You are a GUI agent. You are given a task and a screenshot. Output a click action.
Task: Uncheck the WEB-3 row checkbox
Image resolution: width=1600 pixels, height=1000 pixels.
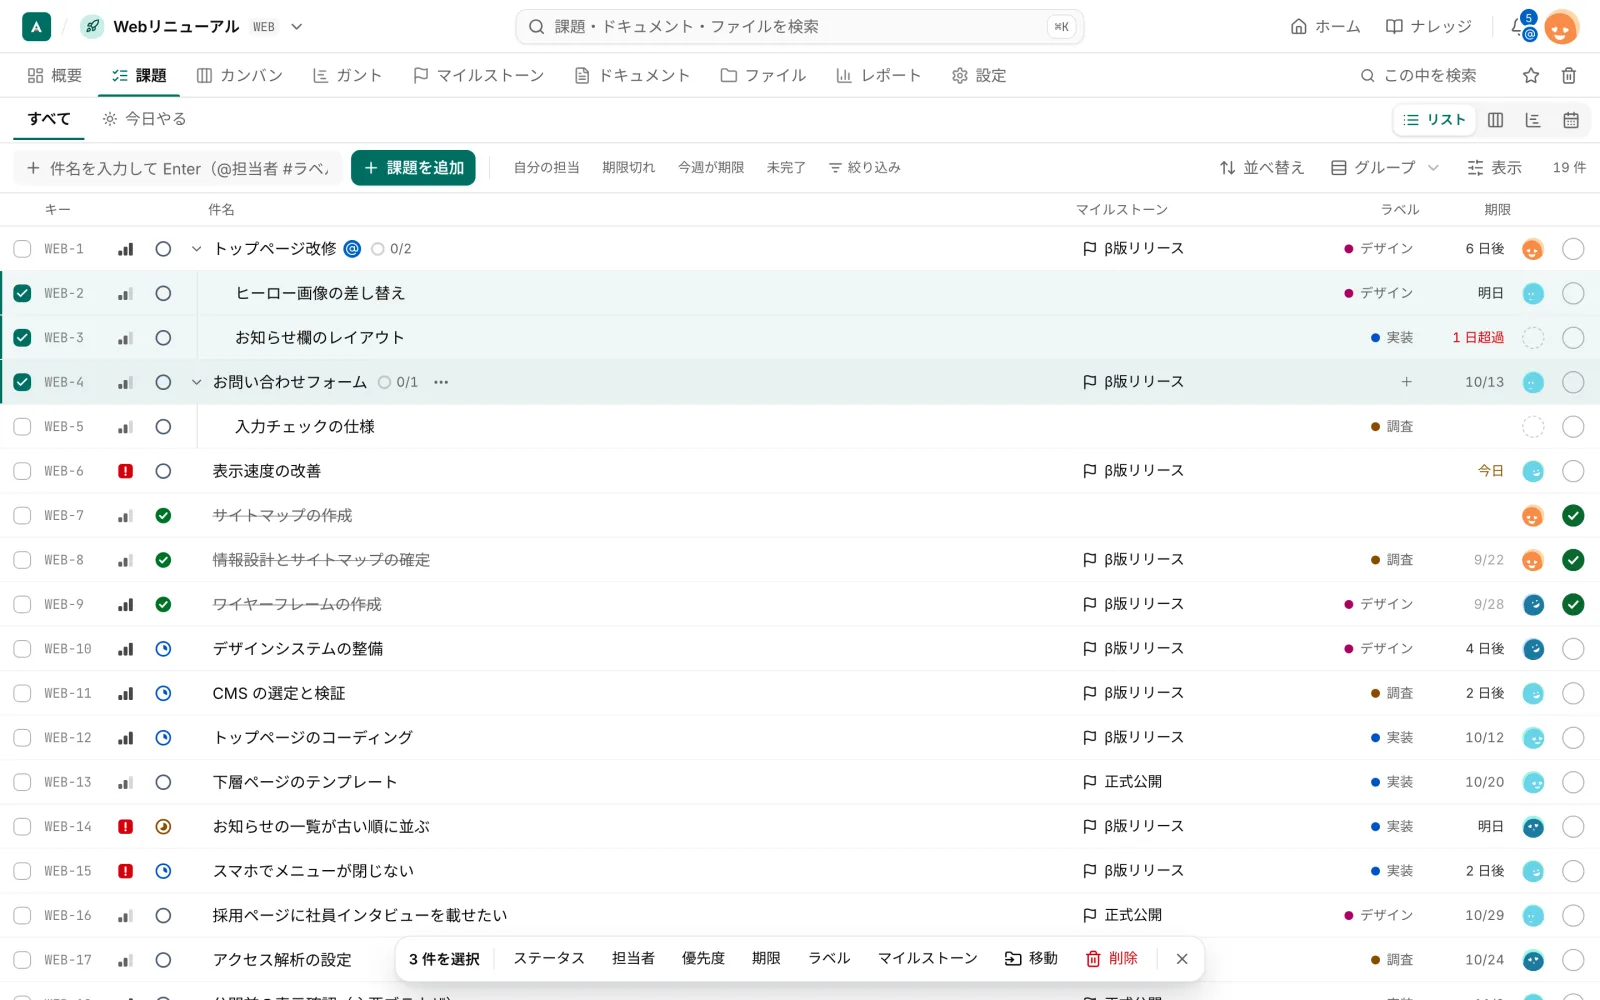22,338
